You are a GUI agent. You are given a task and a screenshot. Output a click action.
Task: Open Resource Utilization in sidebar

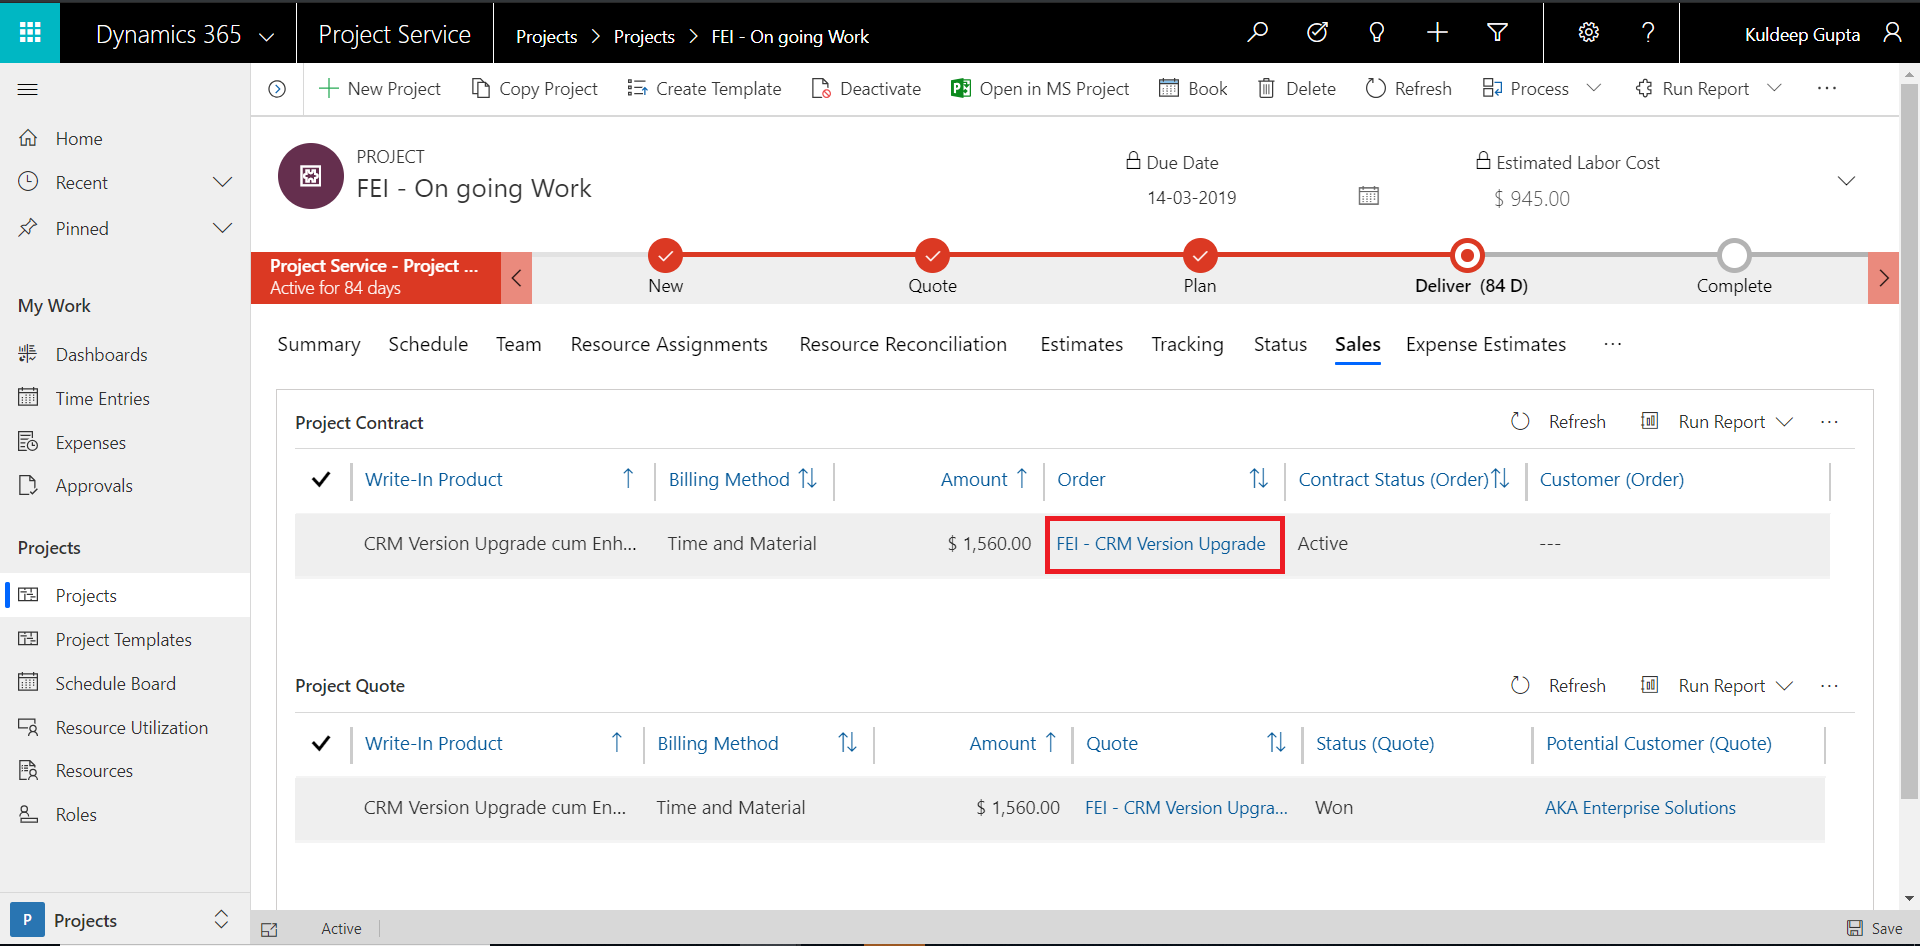(x=132, y=728)
